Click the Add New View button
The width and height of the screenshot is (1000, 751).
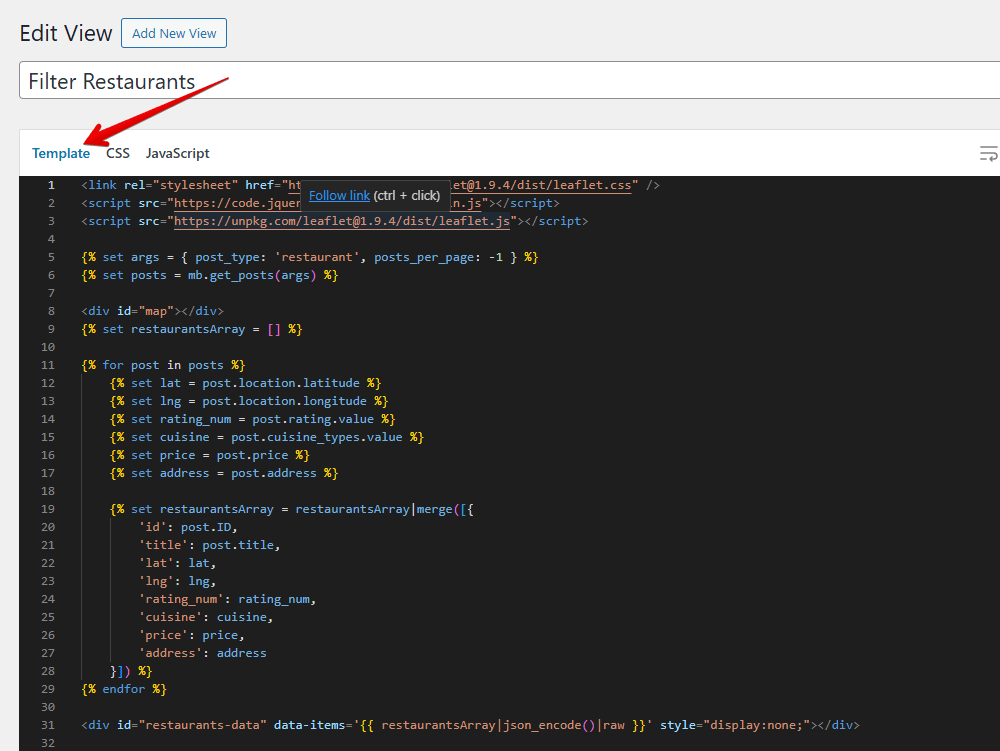174,33
